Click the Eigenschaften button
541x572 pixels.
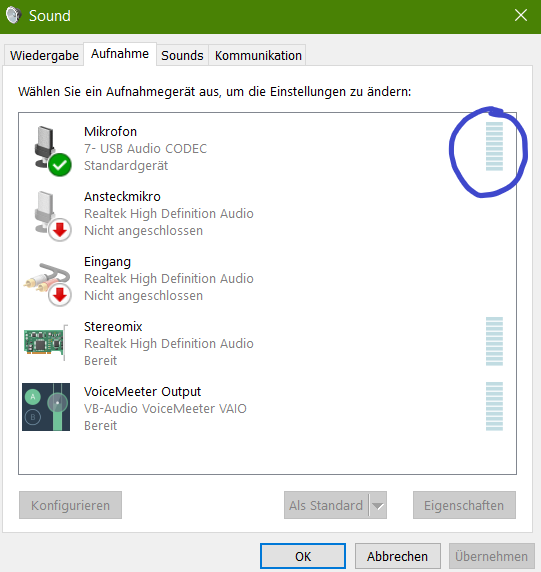coord(464,505)
